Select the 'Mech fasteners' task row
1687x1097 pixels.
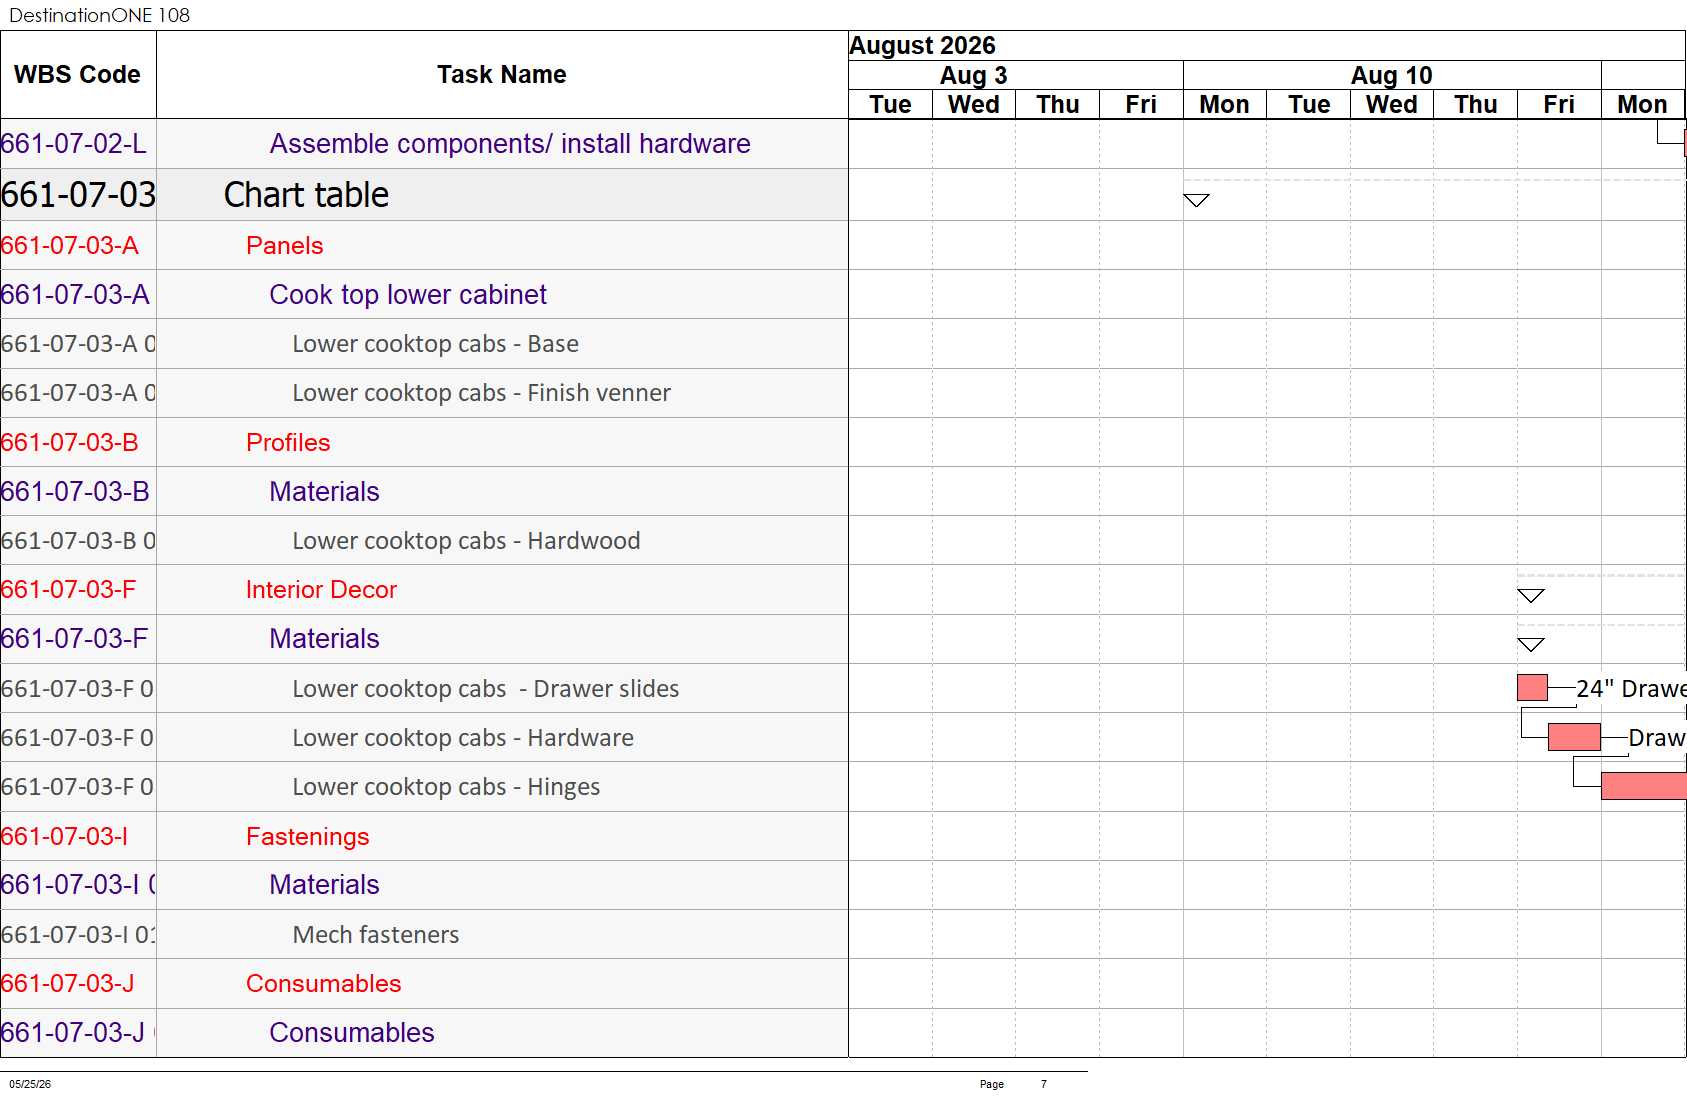[x=376, y=935]
